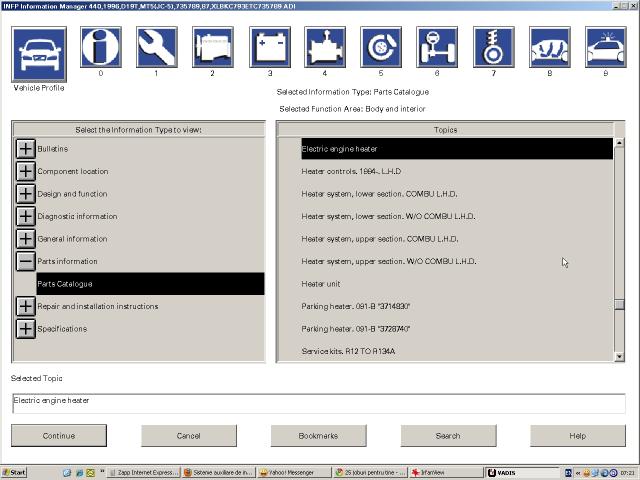Select the Brakes disc icon numbered 5
The height and width of the screenshot is (480, 640).
tap(380, 47)
